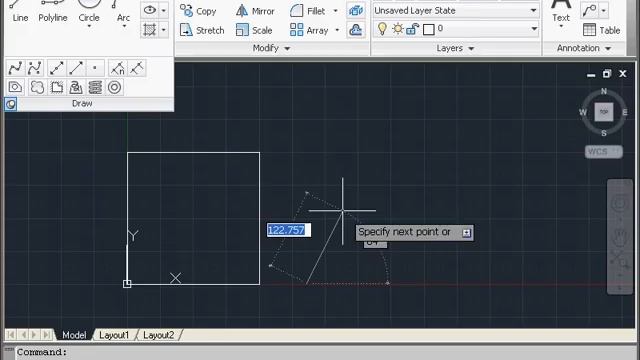Image resolution: width=640 pixels, height=360 pixels.
Task: Switch to the Layout1 tab
Action: tap(114, 335)
